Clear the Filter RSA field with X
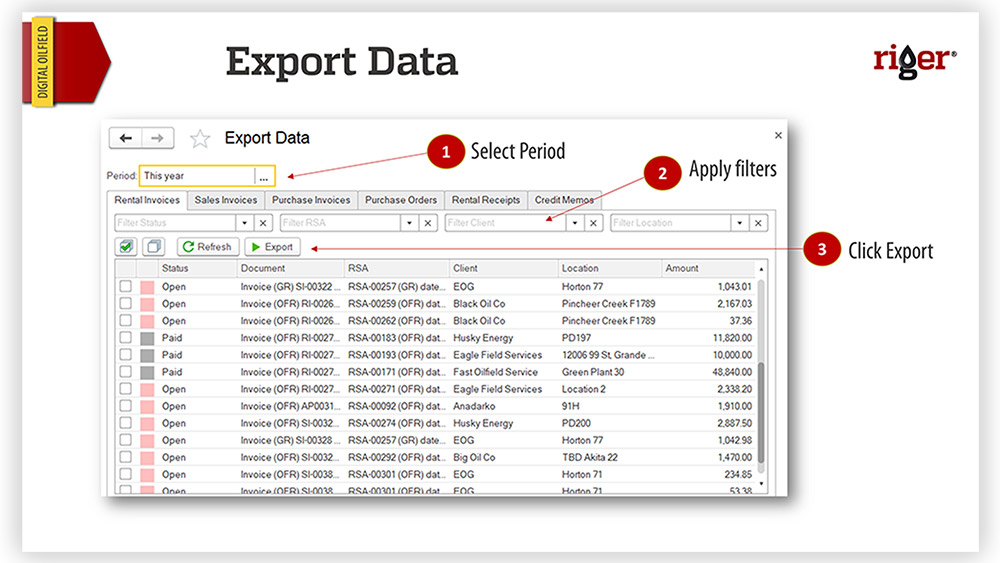This screenshot has height=563, width=1000. click(x=428, y=223)
